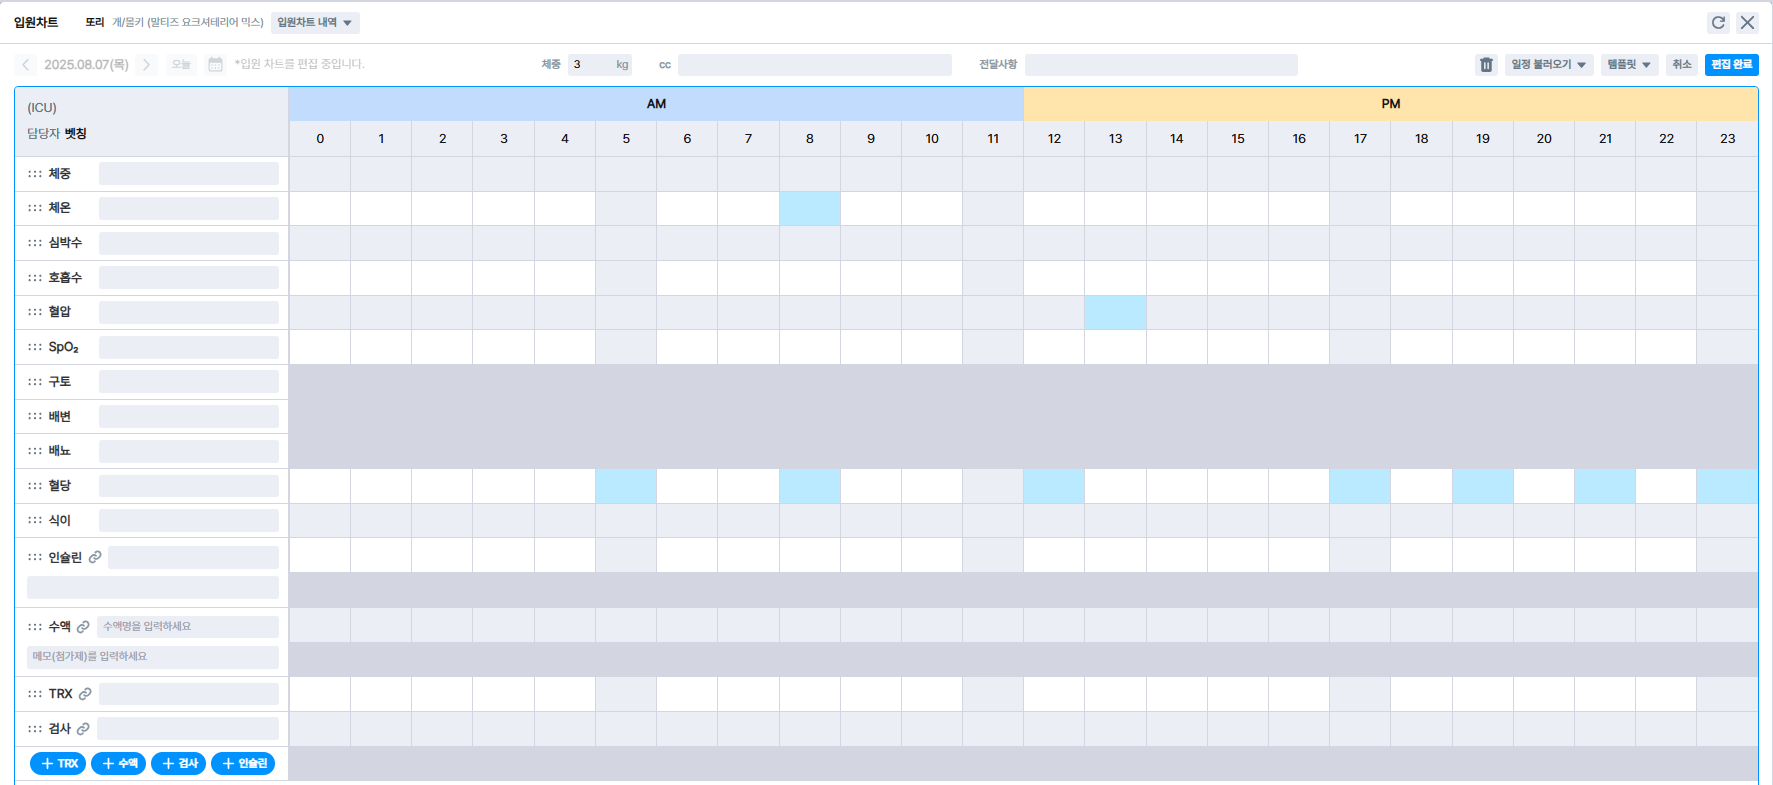Click the + 수액 add button

tap(119, 764)
